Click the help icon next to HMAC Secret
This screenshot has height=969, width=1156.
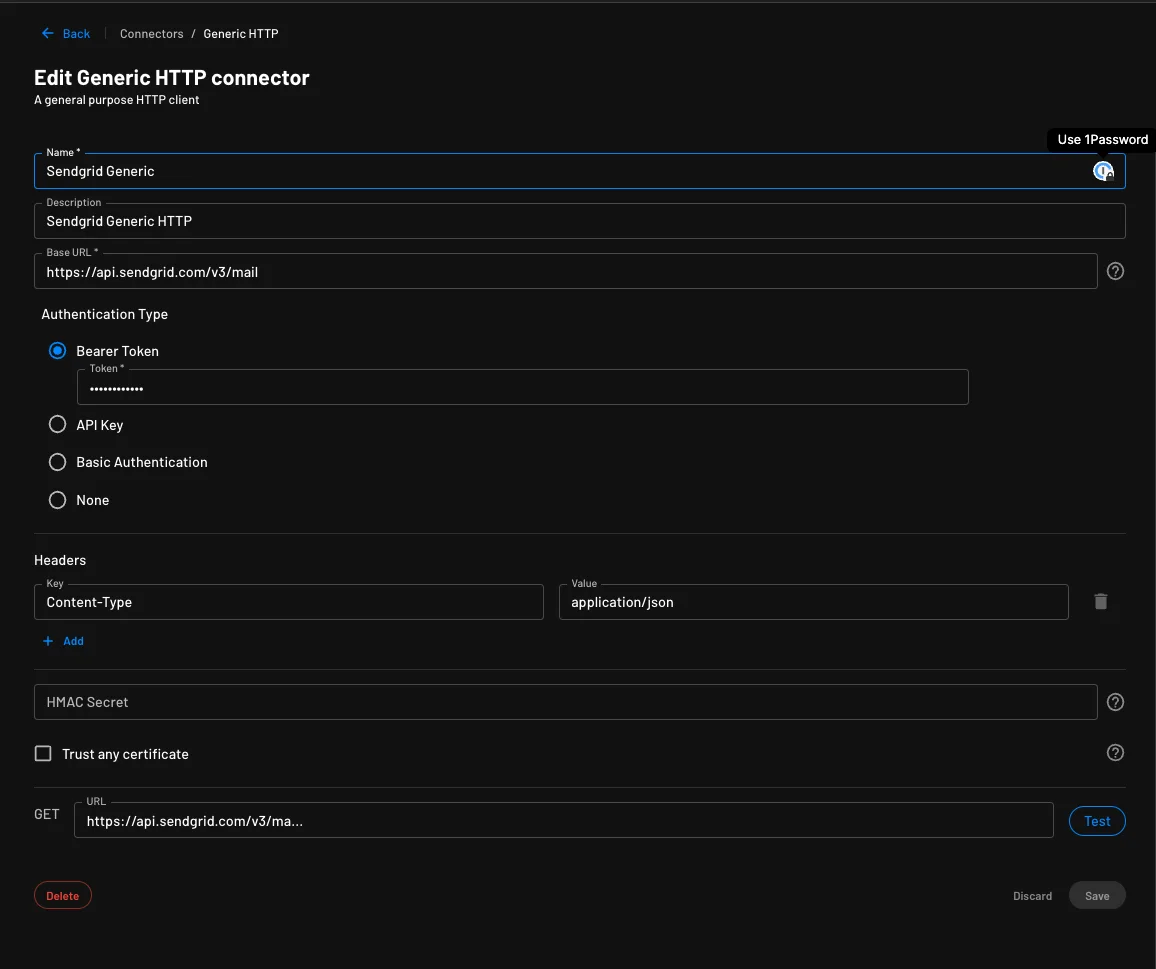tap(1115, 702)
